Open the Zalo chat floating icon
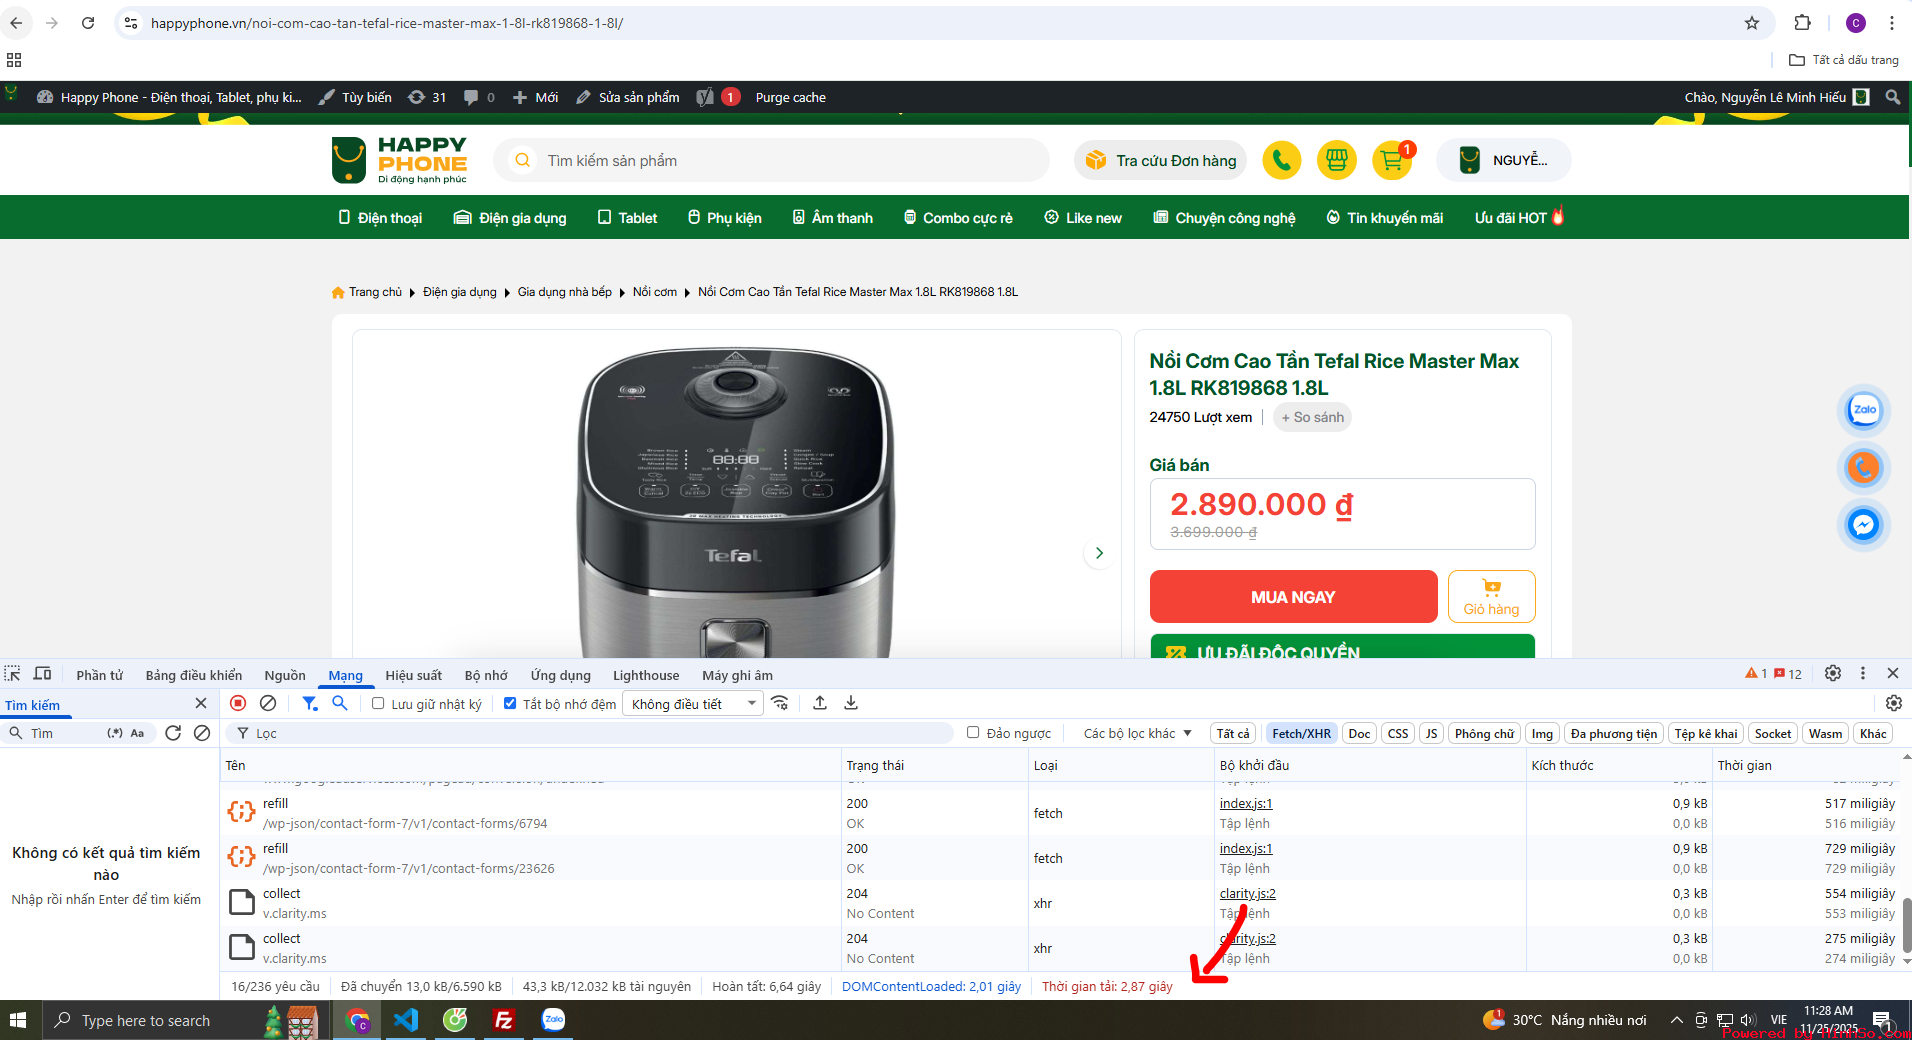The height and width of the screenshot is (1040, 1912). (x=1863, y=410)
